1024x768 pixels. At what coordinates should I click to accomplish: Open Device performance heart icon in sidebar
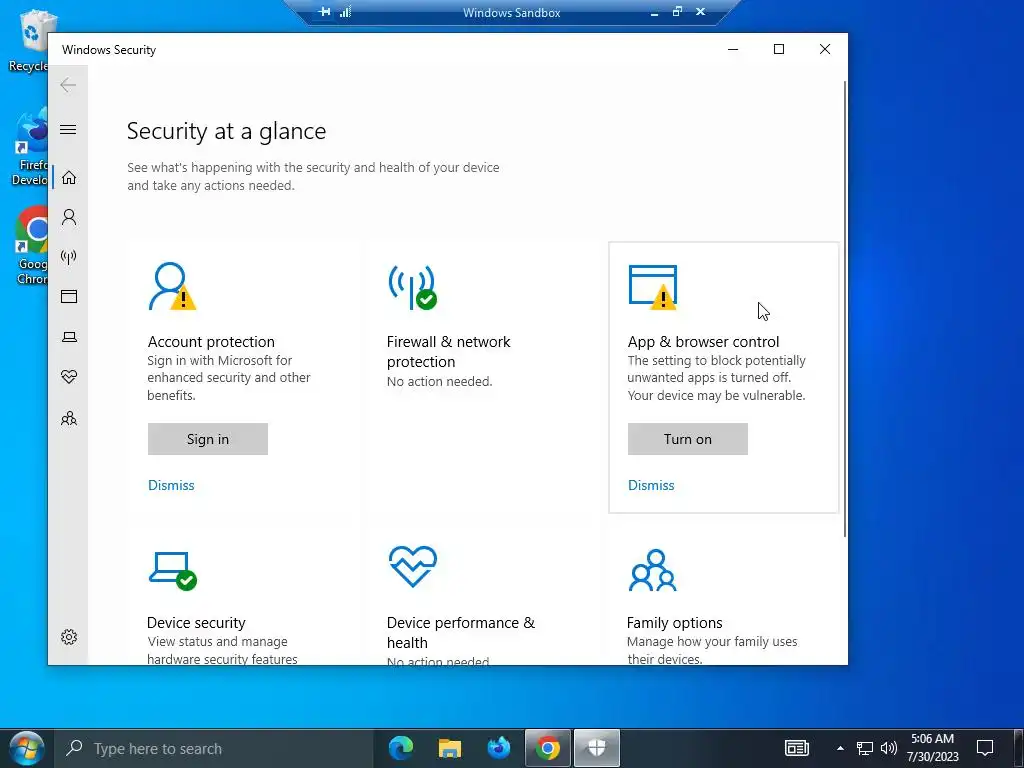(x=69, y=377)
